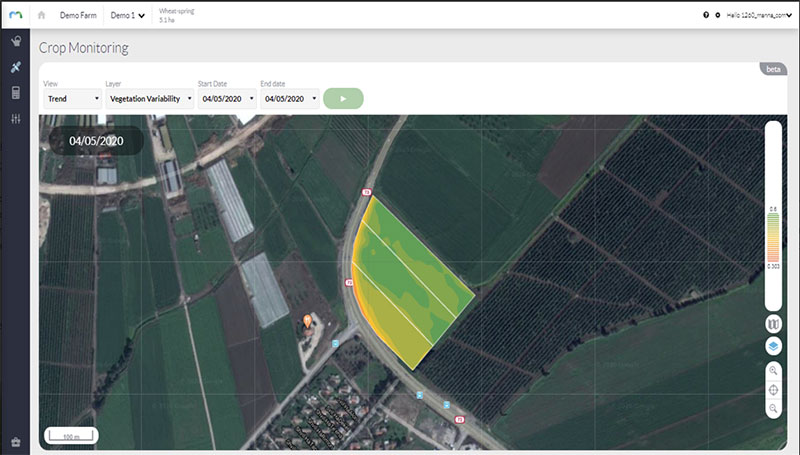The height and width of the screenshot is (455, 800).
Task: Open the calculator icon in the sidebar
Action: click(15, 93)
